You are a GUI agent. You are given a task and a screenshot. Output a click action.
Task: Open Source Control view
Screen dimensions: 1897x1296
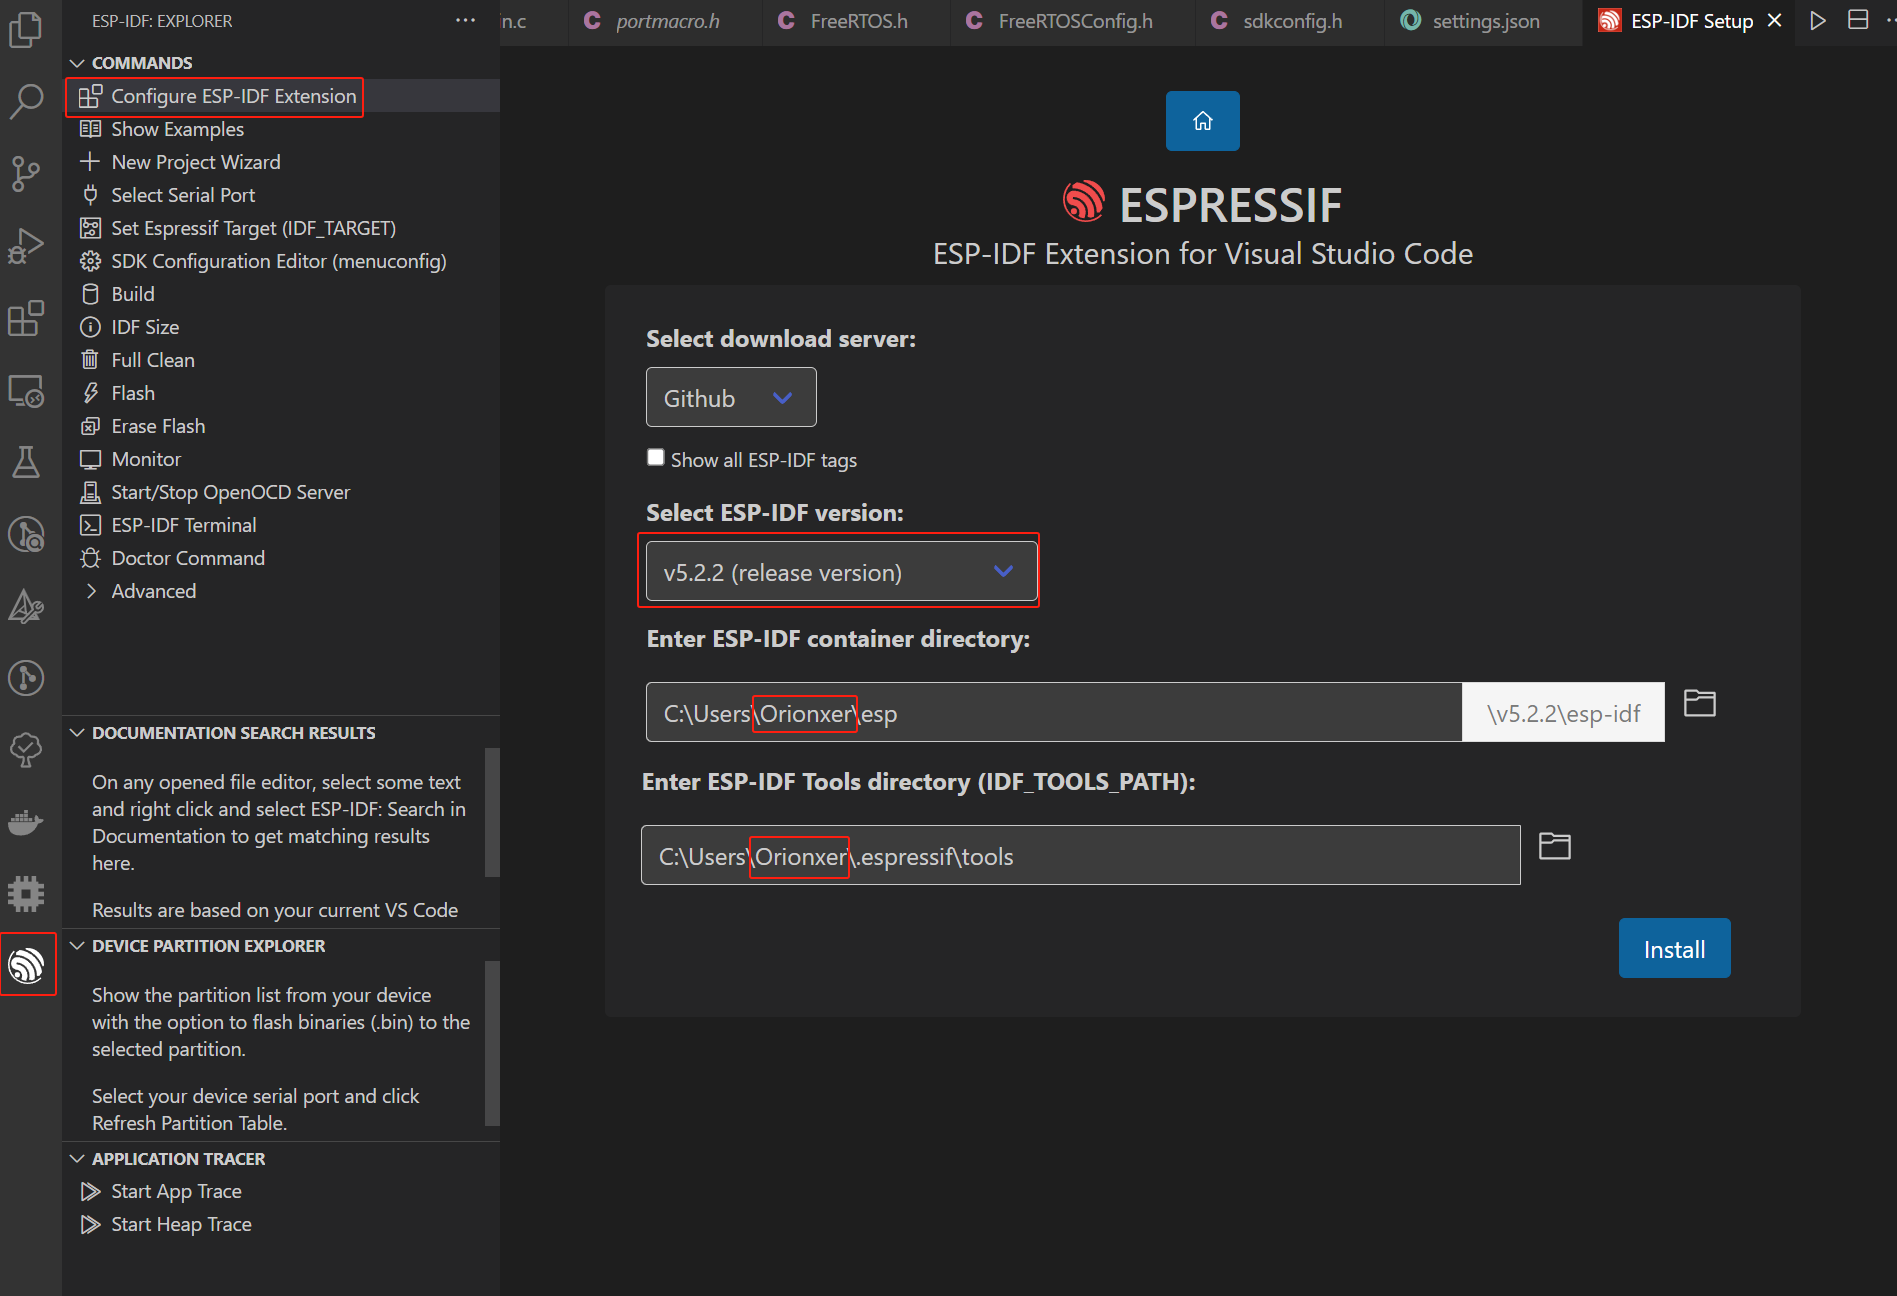coord(26,173)
